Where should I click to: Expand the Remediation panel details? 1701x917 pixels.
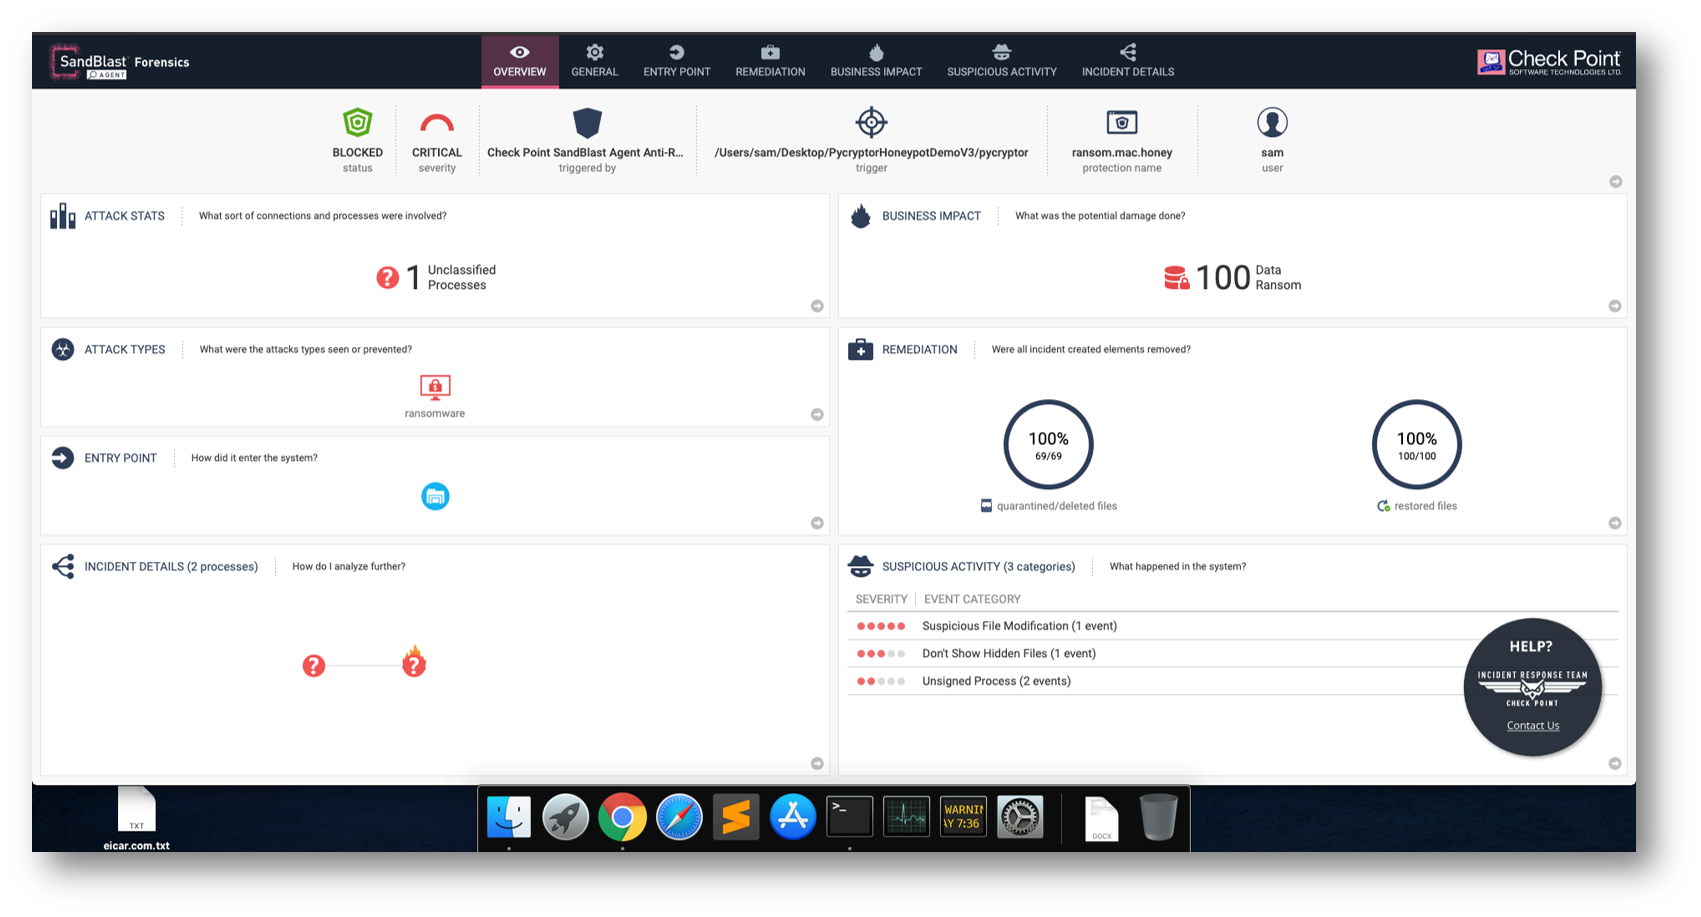[x=1617, y=522]
